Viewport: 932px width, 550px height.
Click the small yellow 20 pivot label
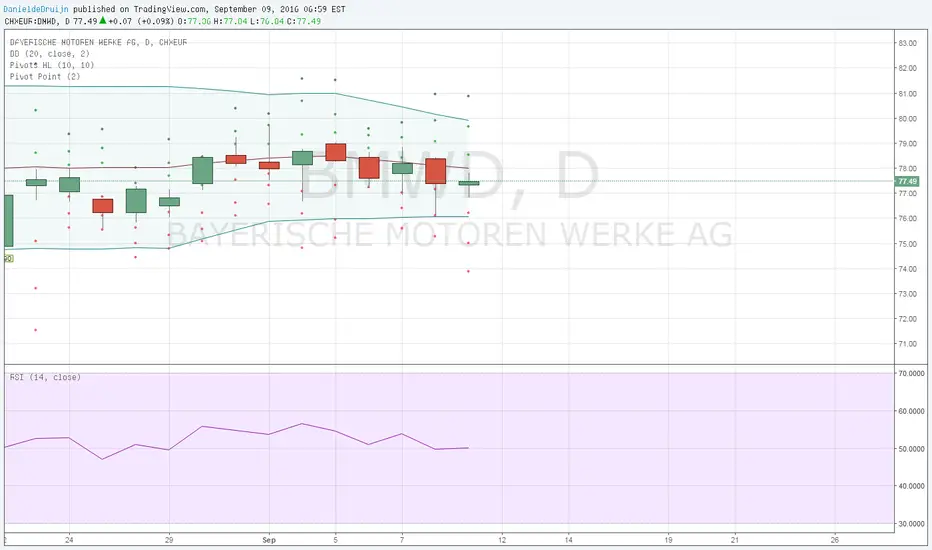(8, 259)
